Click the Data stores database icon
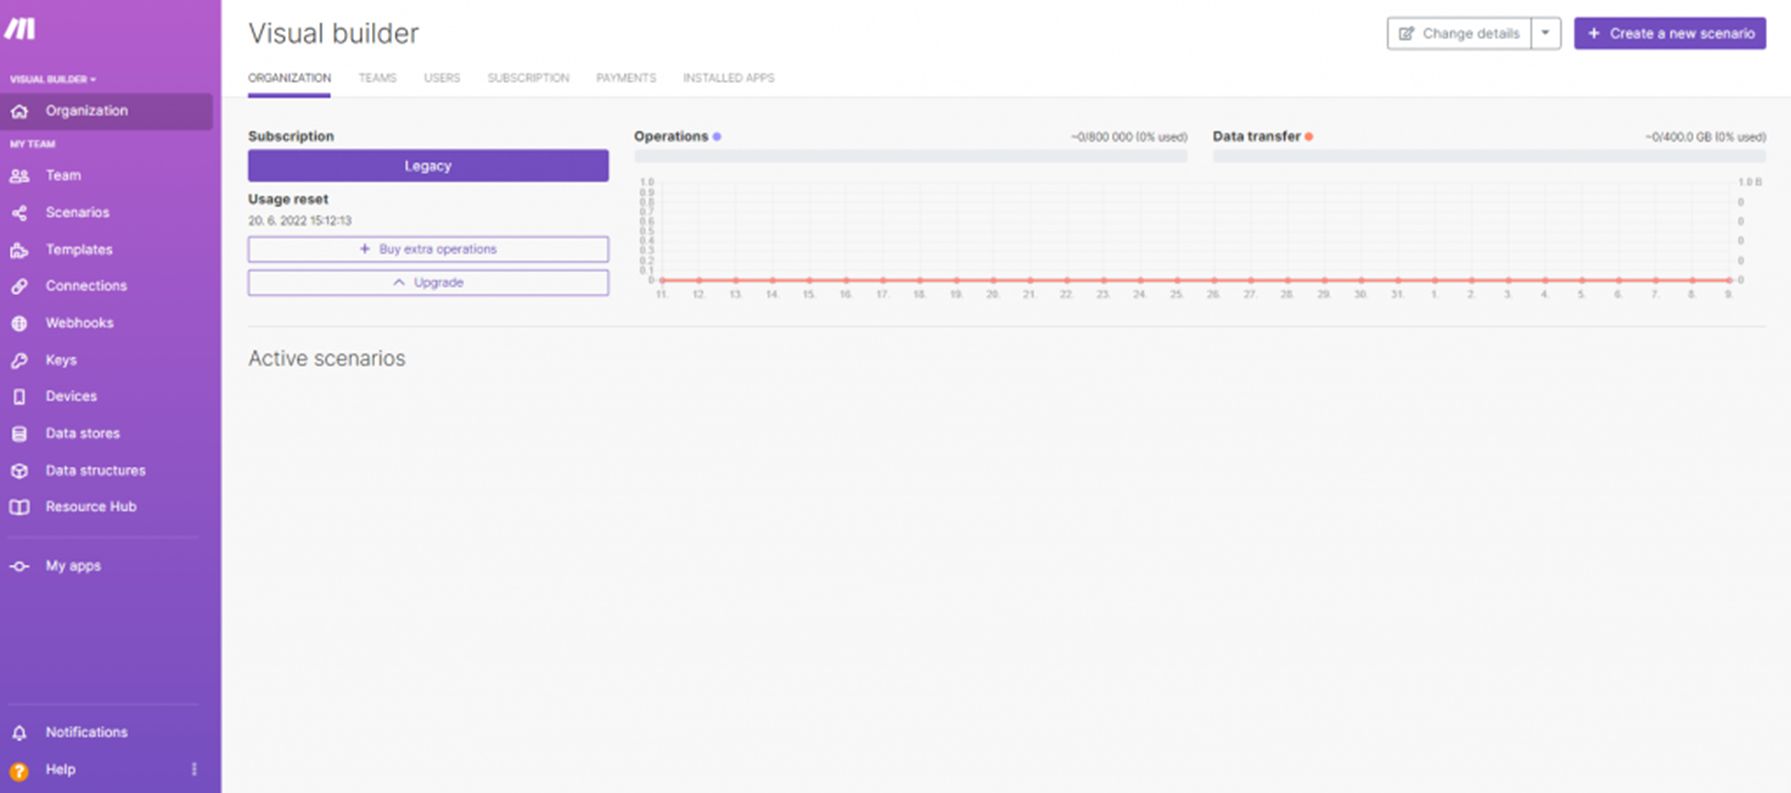This screenshot has height=793, width=1791. tap(19, 434)
